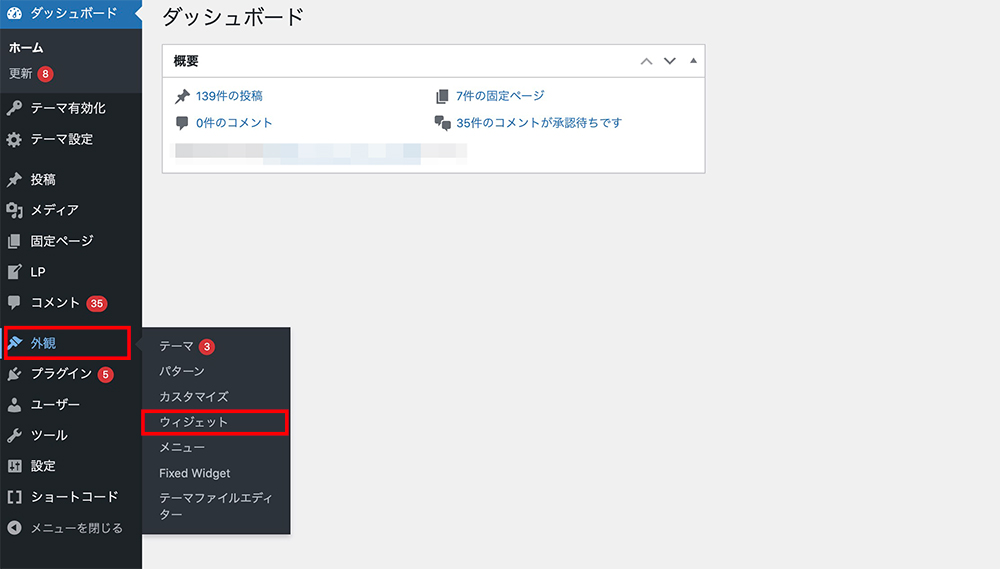Go to ホーム in sidebar

point(26,48)
